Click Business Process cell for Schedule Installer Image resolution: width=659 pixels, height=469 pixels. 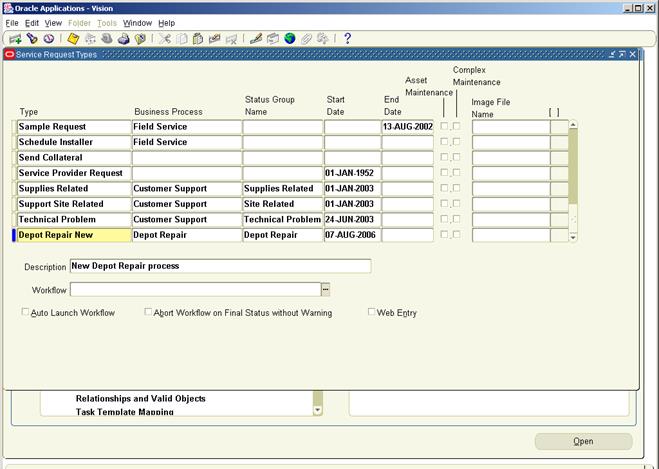click(187, 142)
